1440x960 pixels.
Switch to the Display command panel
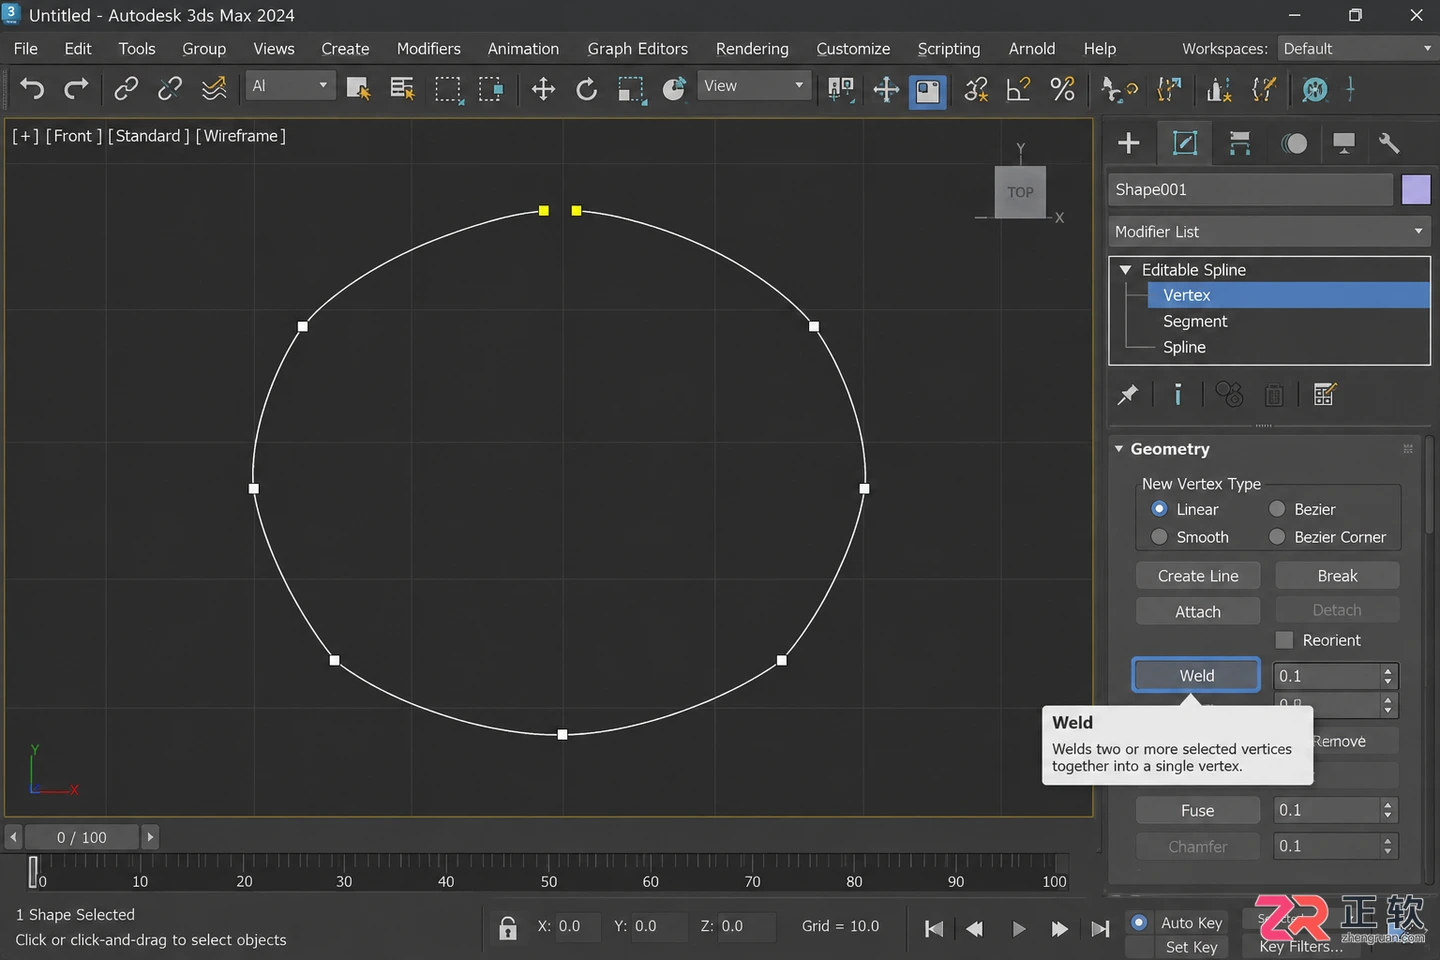click(x=1344, y=143)
